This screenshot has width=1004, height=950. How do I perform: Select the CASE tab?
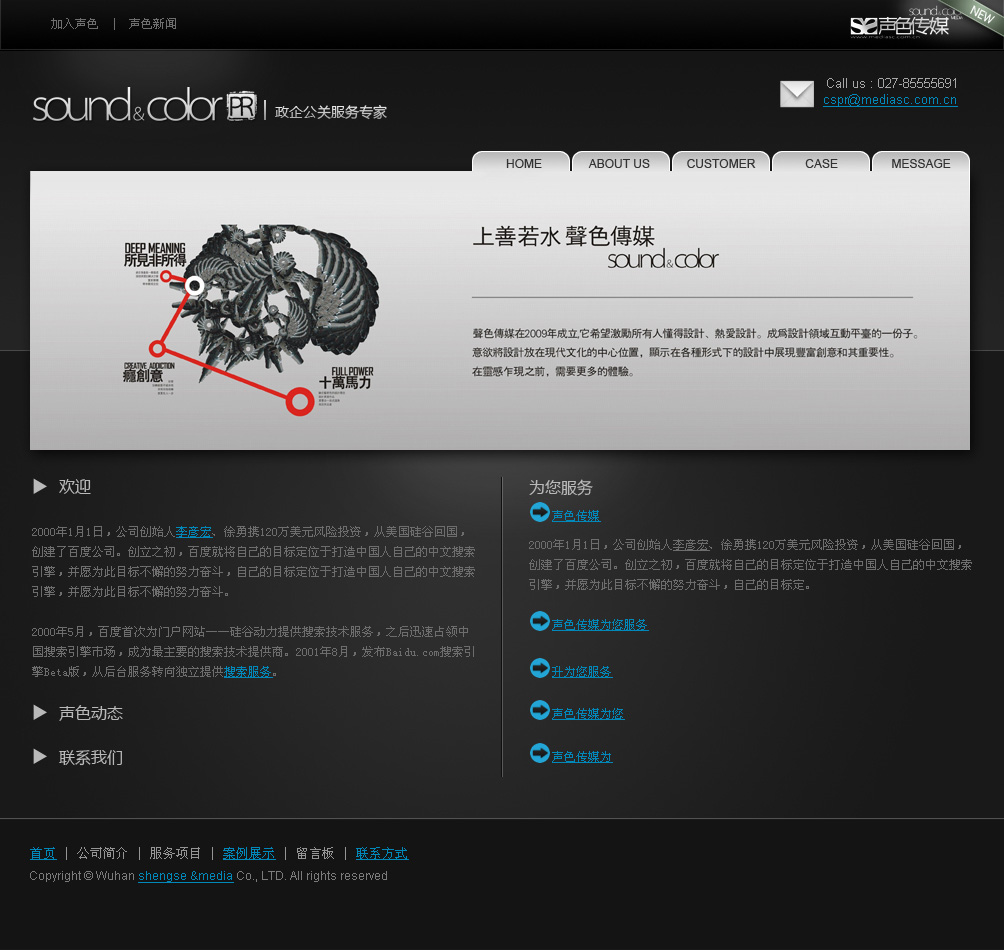click(x=821, y=162)
